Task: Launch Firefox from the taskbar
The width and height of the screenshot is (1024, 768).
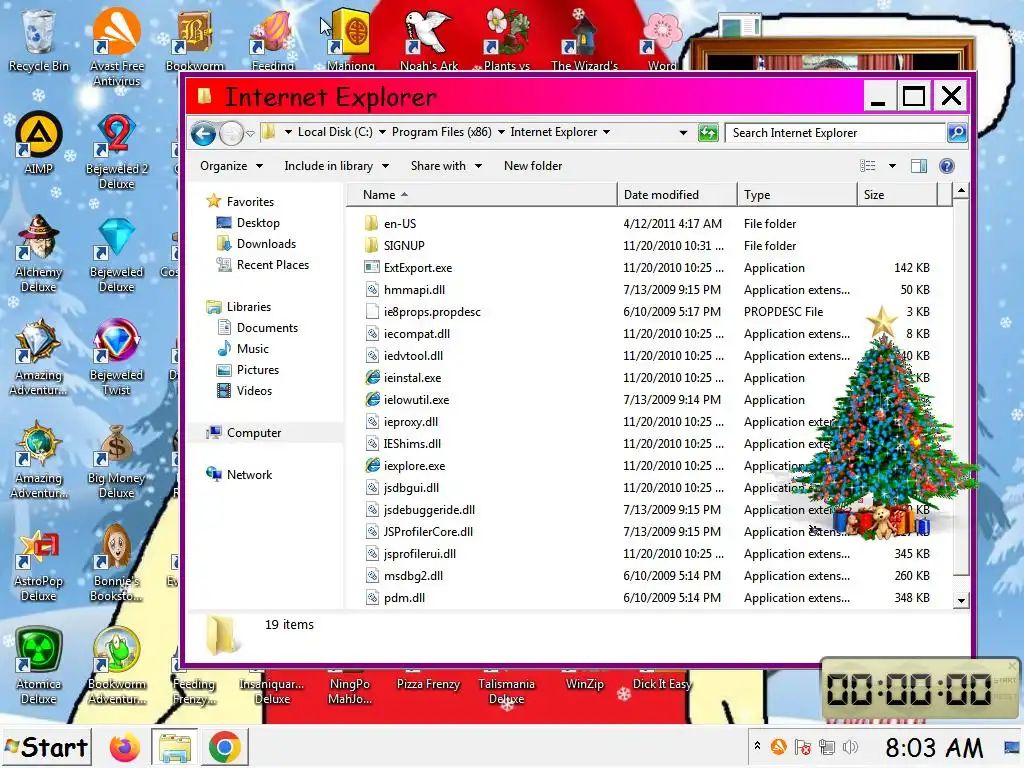Action: click(124, 747)
